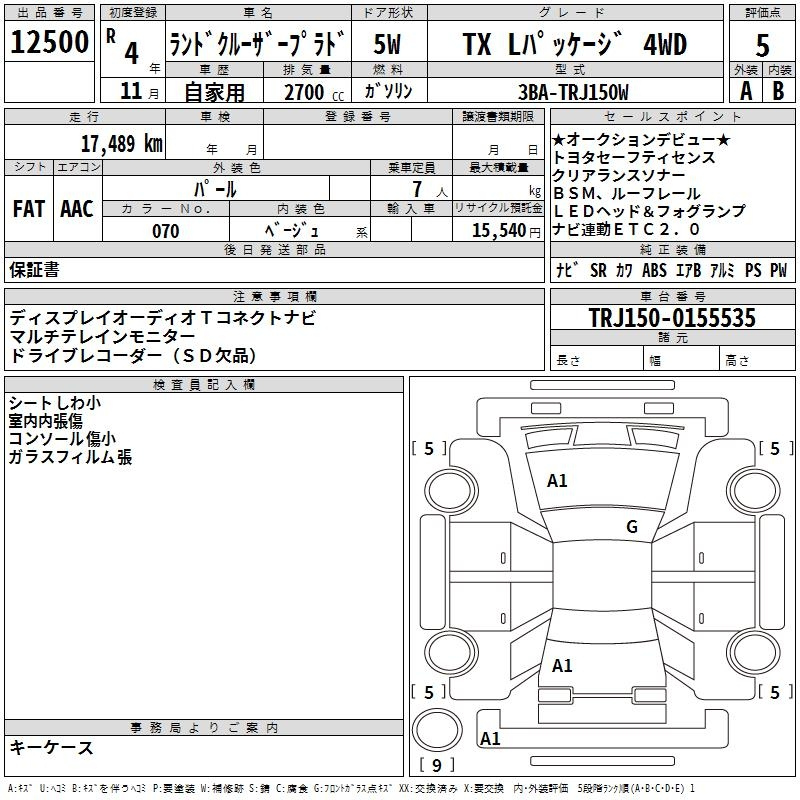Click the G windshield mark on car diagram
Screen dimensions: 800x800
(632, 527)
